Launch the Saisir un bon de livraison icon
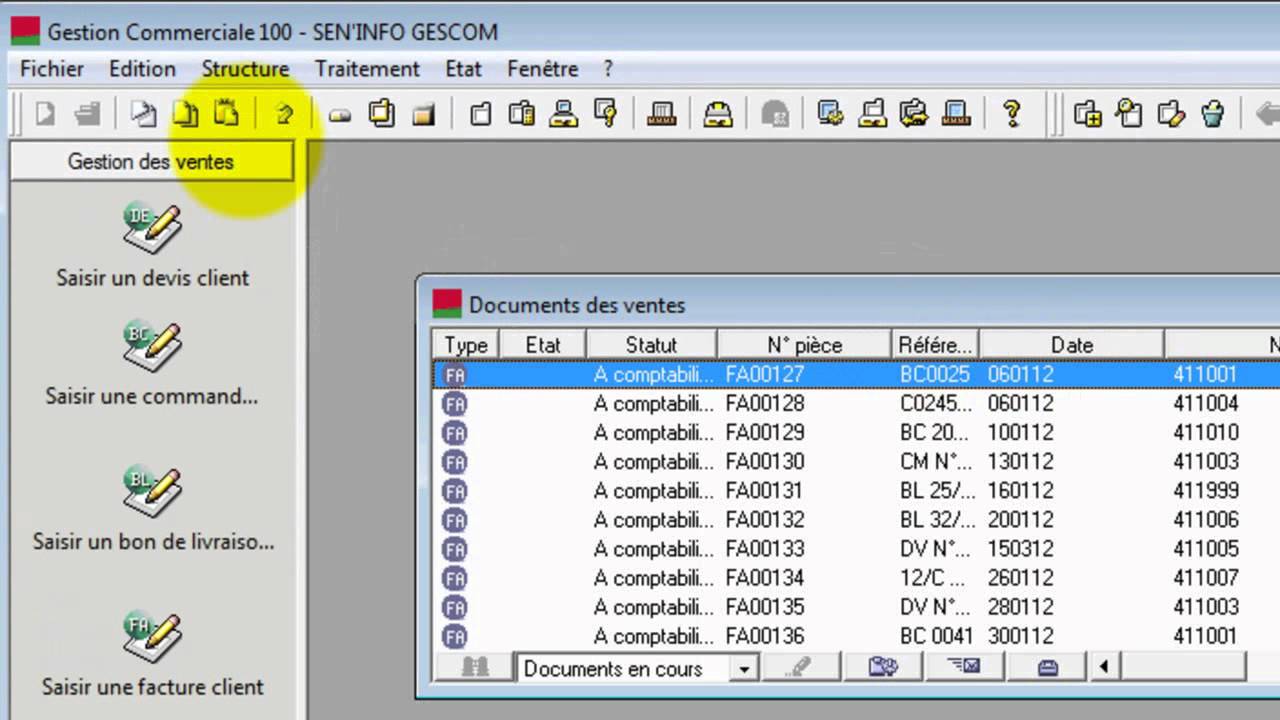 click(x=152, y=492)
